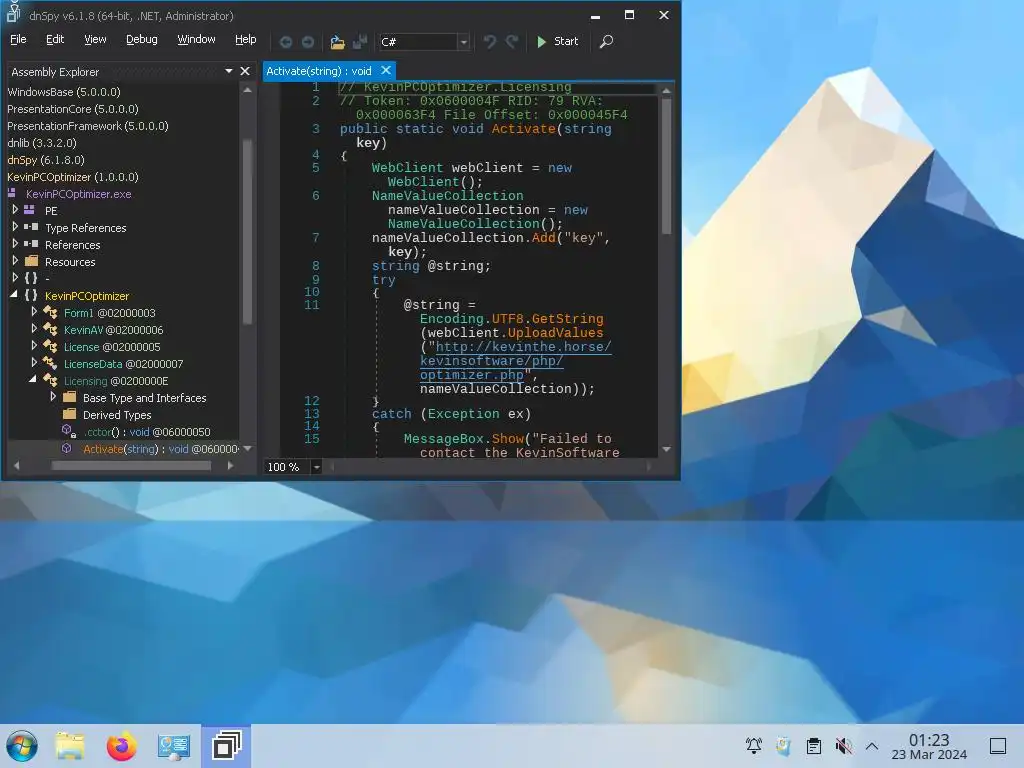Open the Edit menu
This screenshot has height=768, width=1024.
tap(55, 39)
